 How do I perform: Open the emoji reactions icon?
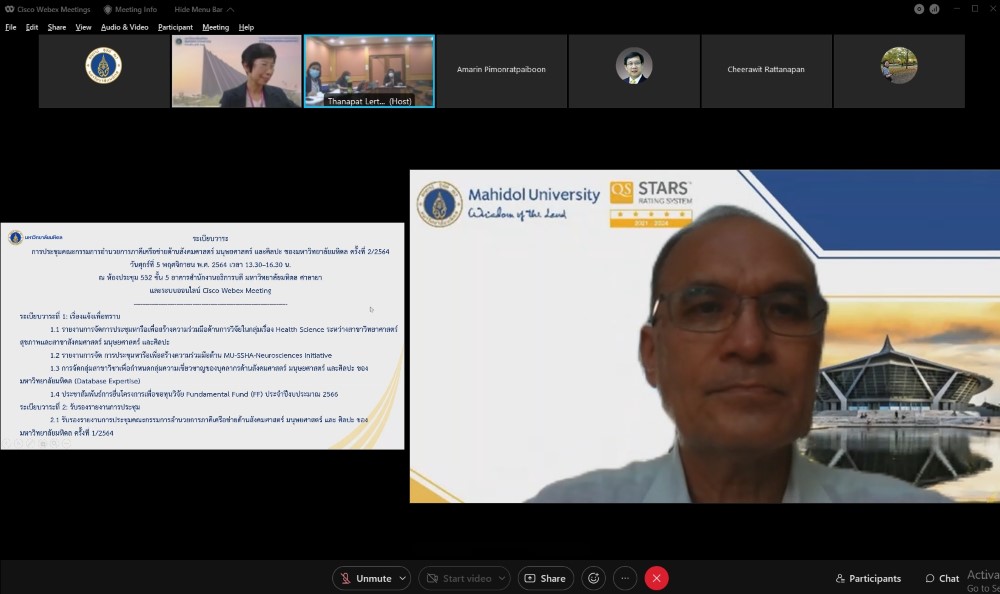[594, 578]
